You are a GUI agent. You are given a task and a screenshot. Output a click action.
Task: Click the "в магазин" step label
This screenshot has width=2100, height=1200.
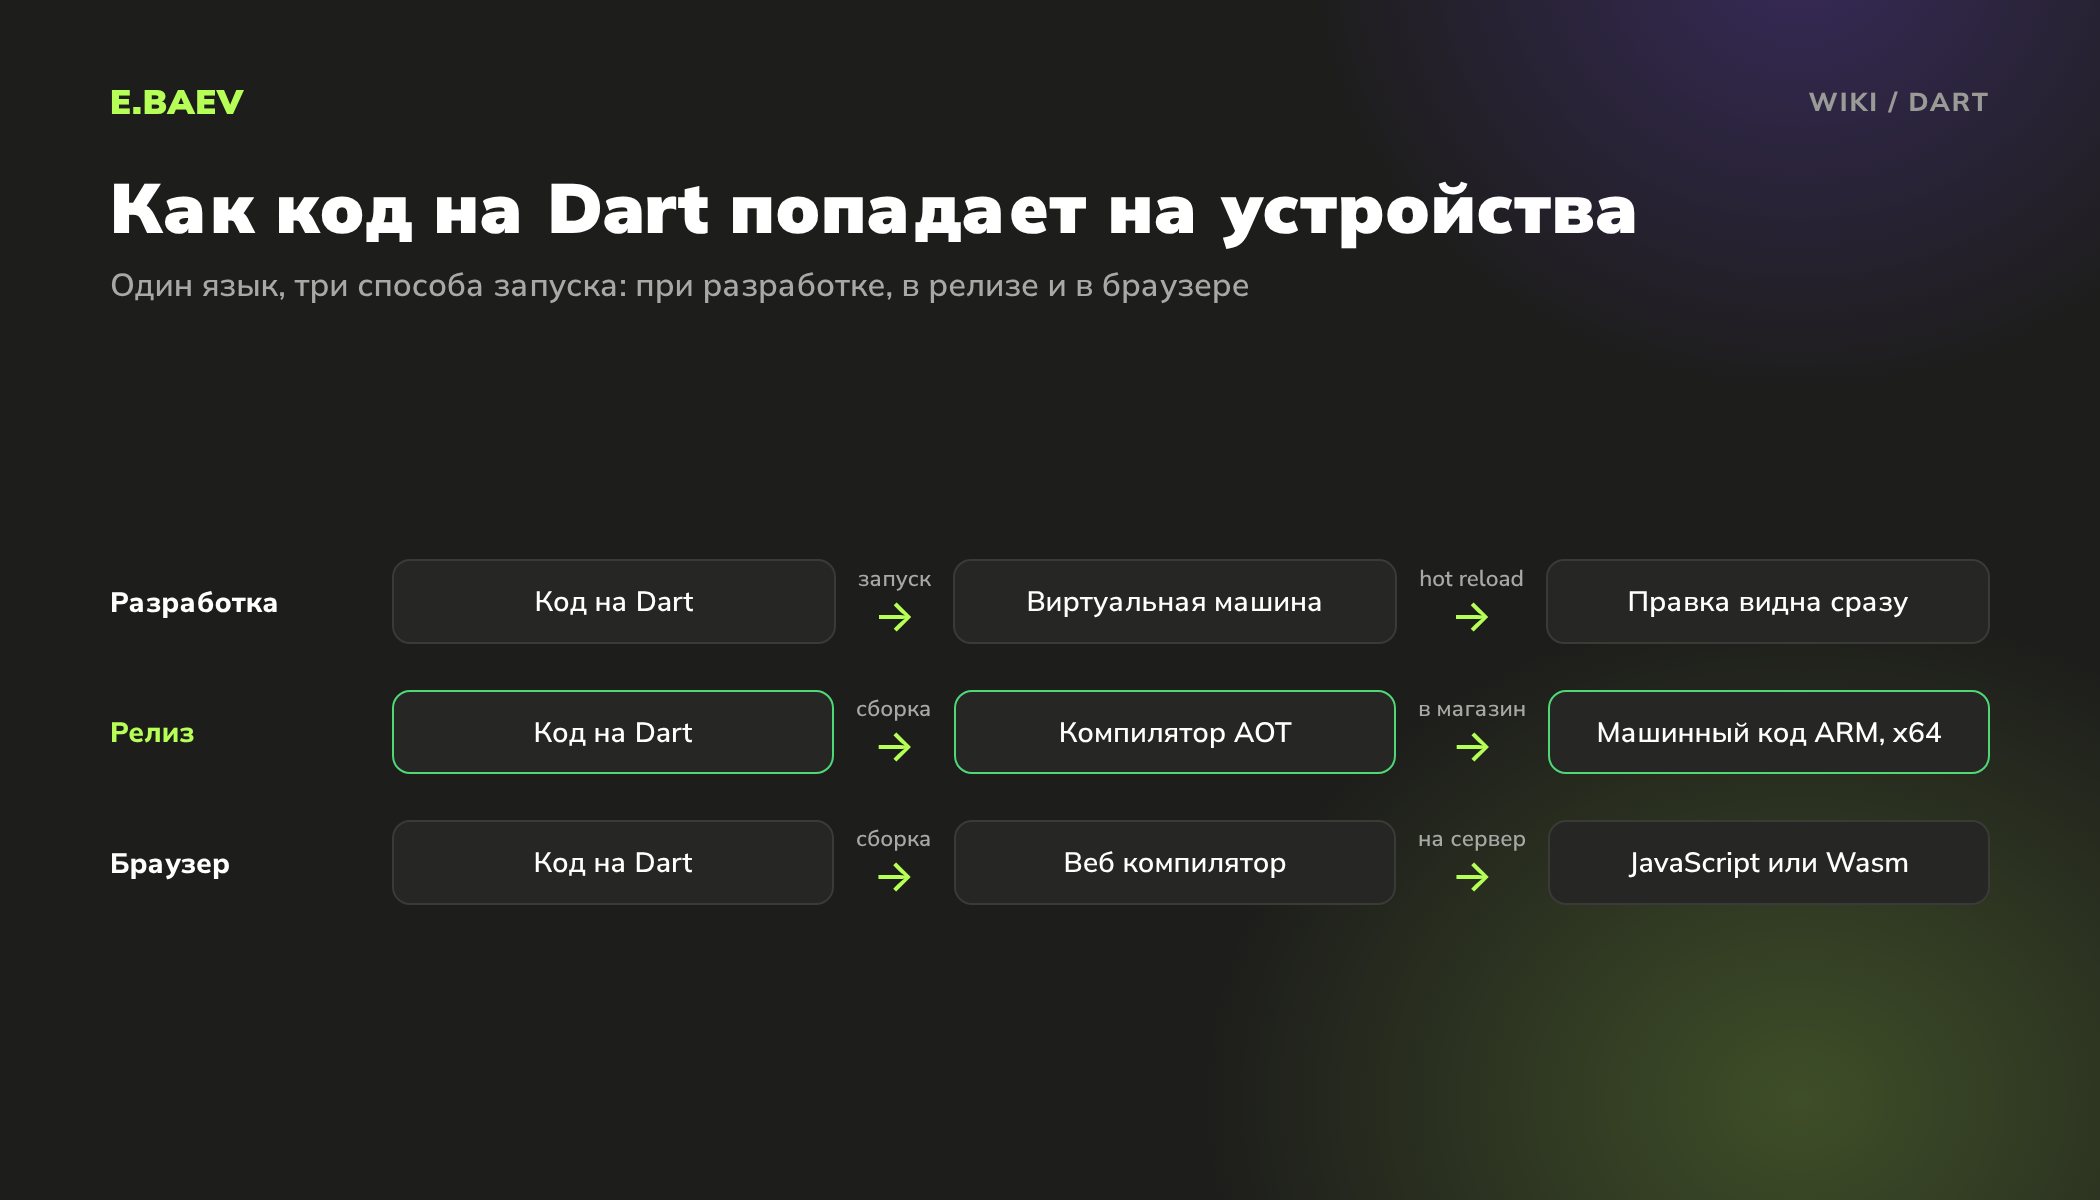pyautogui.click(x=1472, y=709)
